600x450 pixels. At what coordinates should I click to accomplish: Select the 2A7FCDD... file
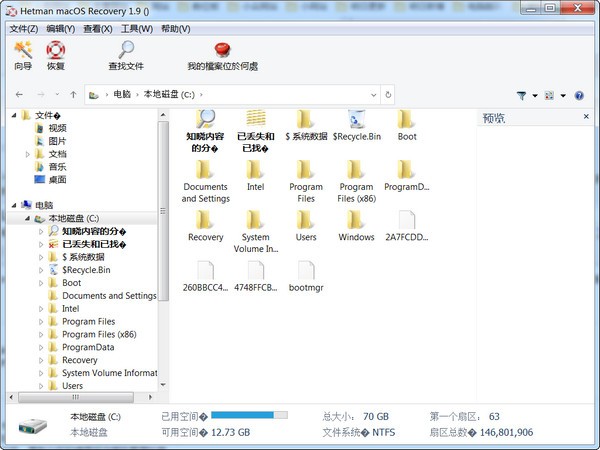tap(407, 226)
